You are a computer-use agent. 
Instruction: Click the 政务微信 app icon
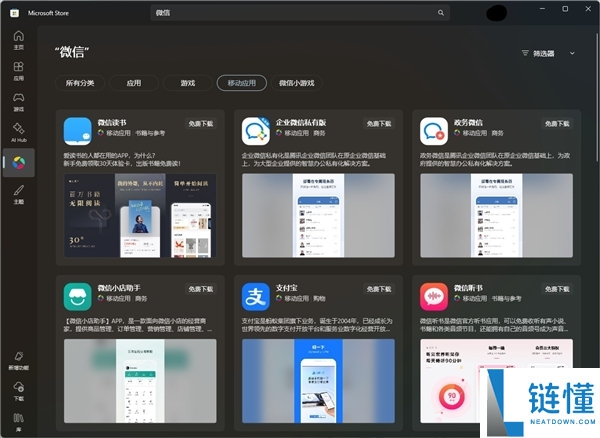click(x=434, y=131)
